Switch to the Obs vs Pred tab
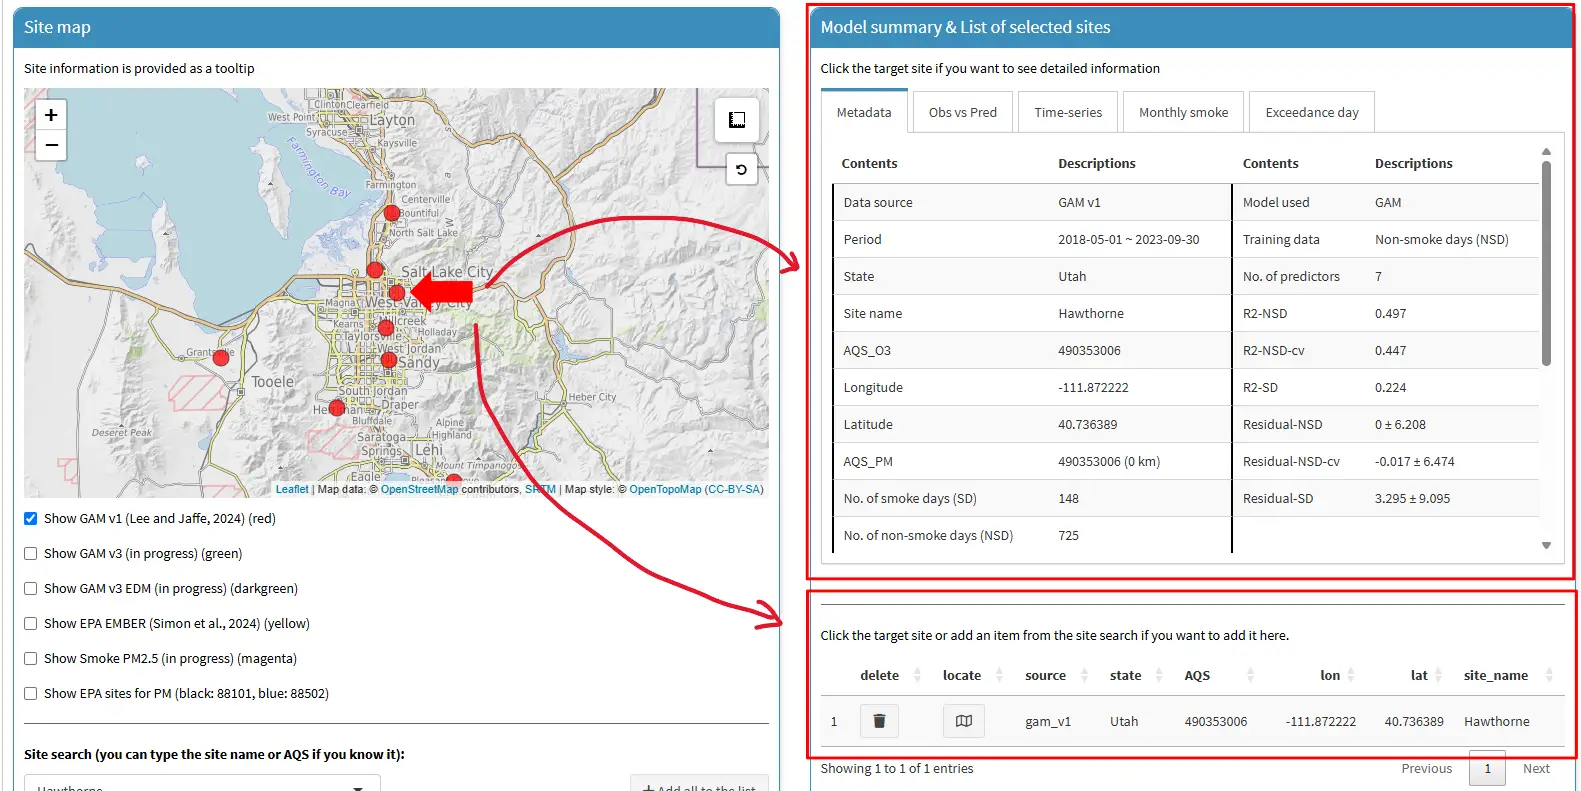This screenshot has width=1581, height=791. point(962,113)
